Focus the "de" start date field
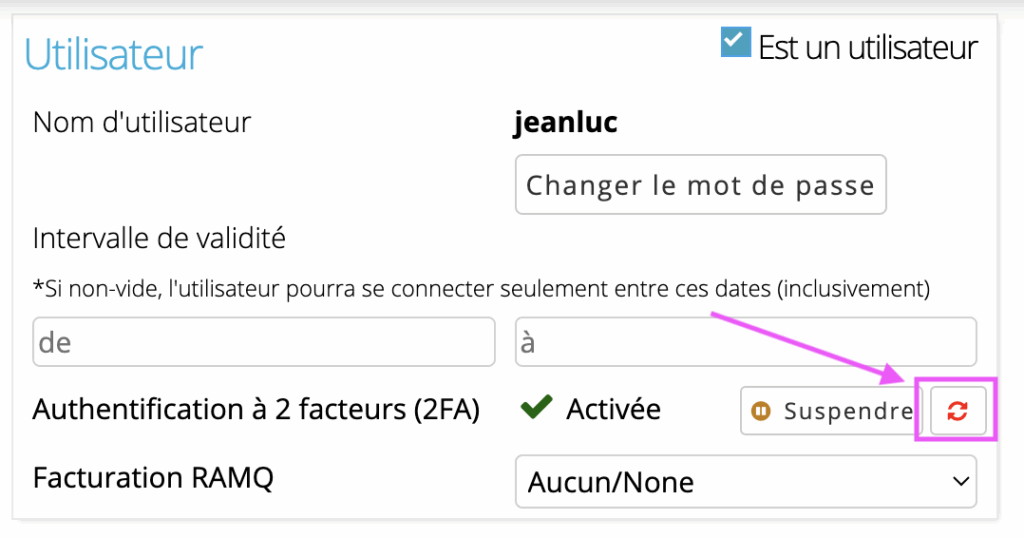Screen dimensions: 1024x538 point(264,342)
